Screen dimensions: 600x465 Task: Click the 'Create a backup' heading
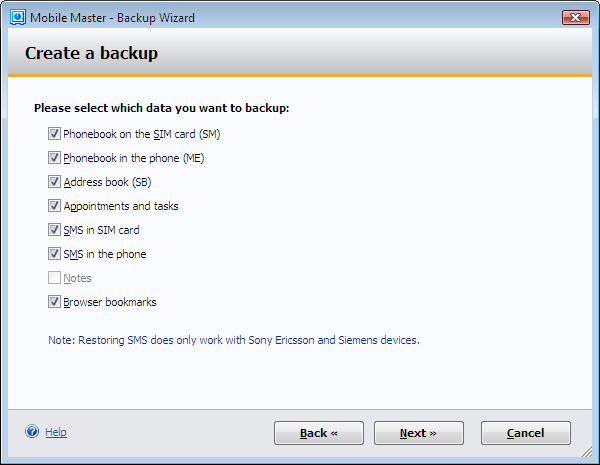(91, 53)
